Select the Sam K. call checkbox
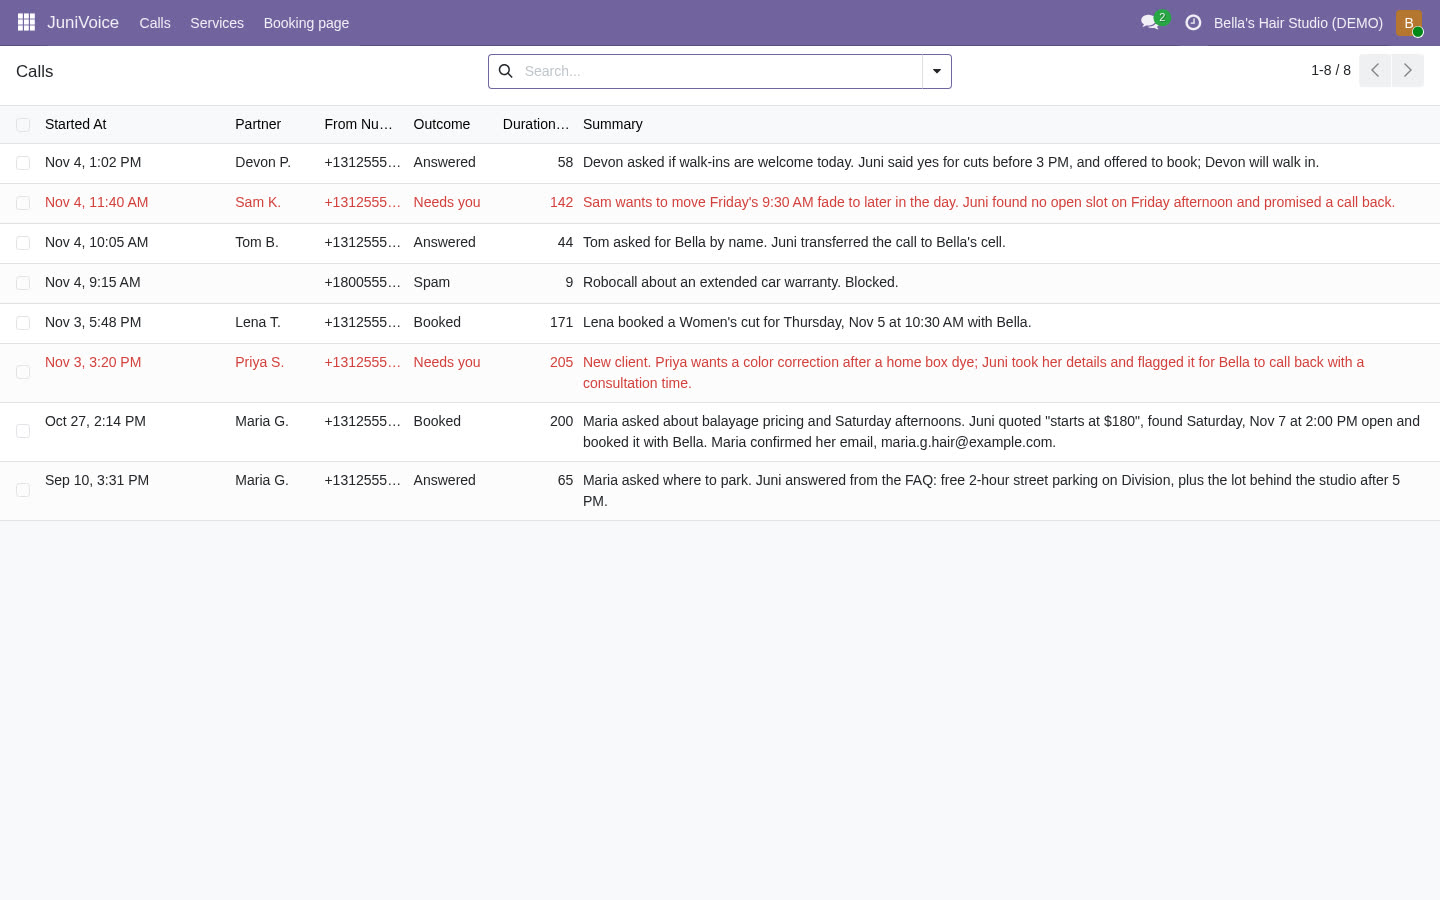The image size is (1440, 900). [23, 203]
